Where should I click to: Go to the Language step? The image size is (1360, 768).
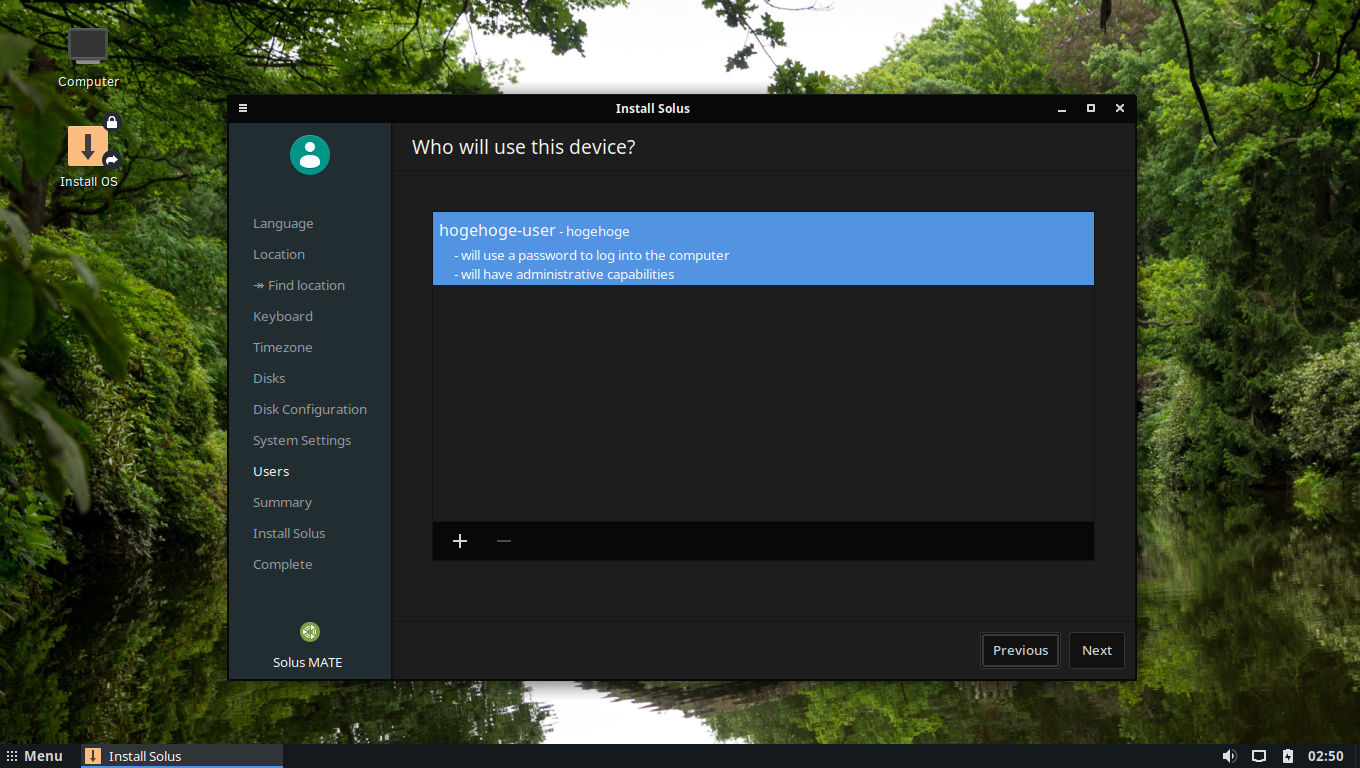283,224
